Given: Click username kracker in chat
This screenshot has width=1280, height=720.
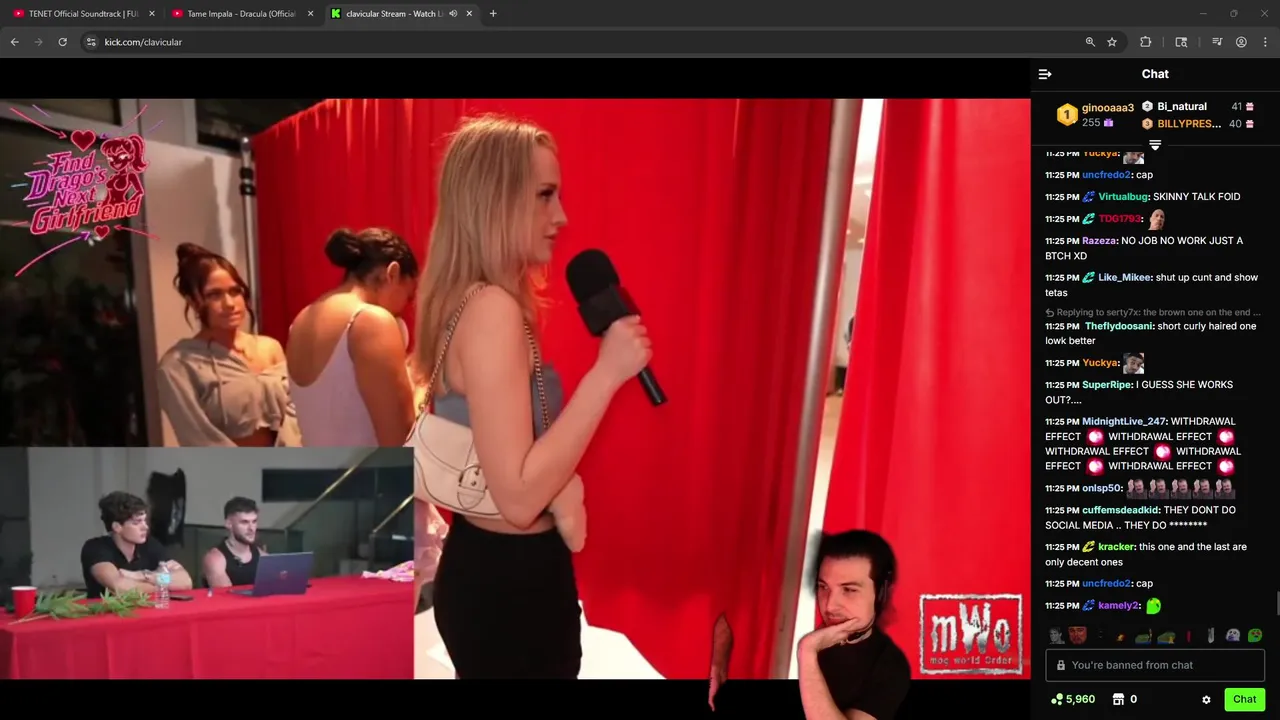Looking at the screenshot, I should 1116,547.
